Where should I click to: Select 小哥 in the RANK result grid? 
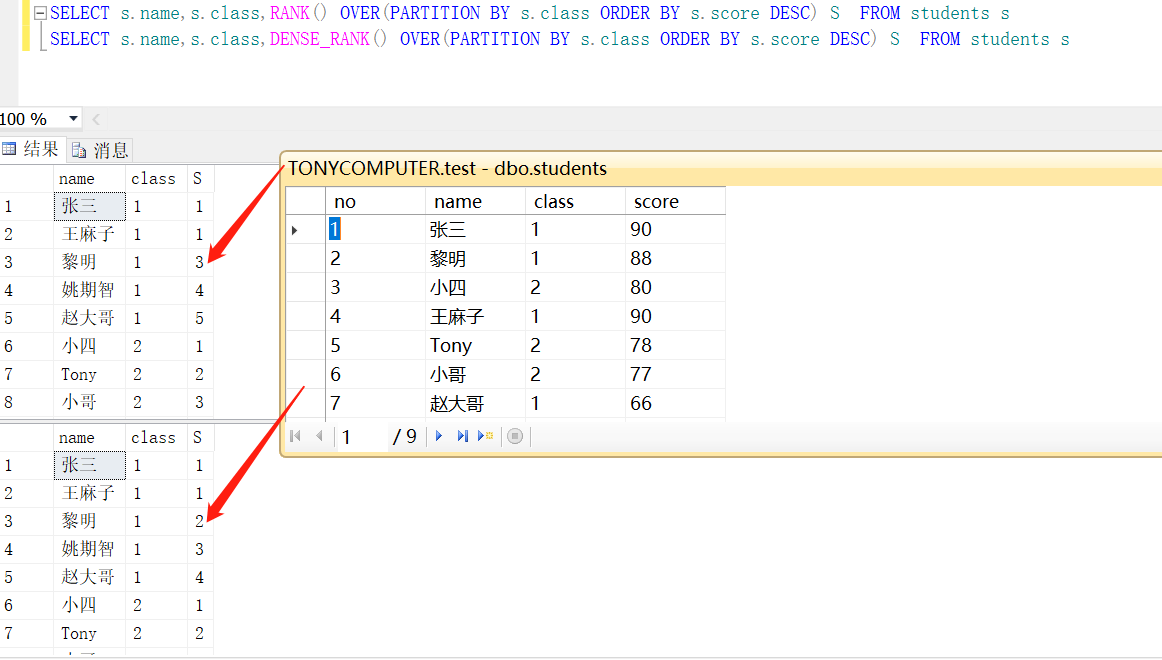coord(90,402)
